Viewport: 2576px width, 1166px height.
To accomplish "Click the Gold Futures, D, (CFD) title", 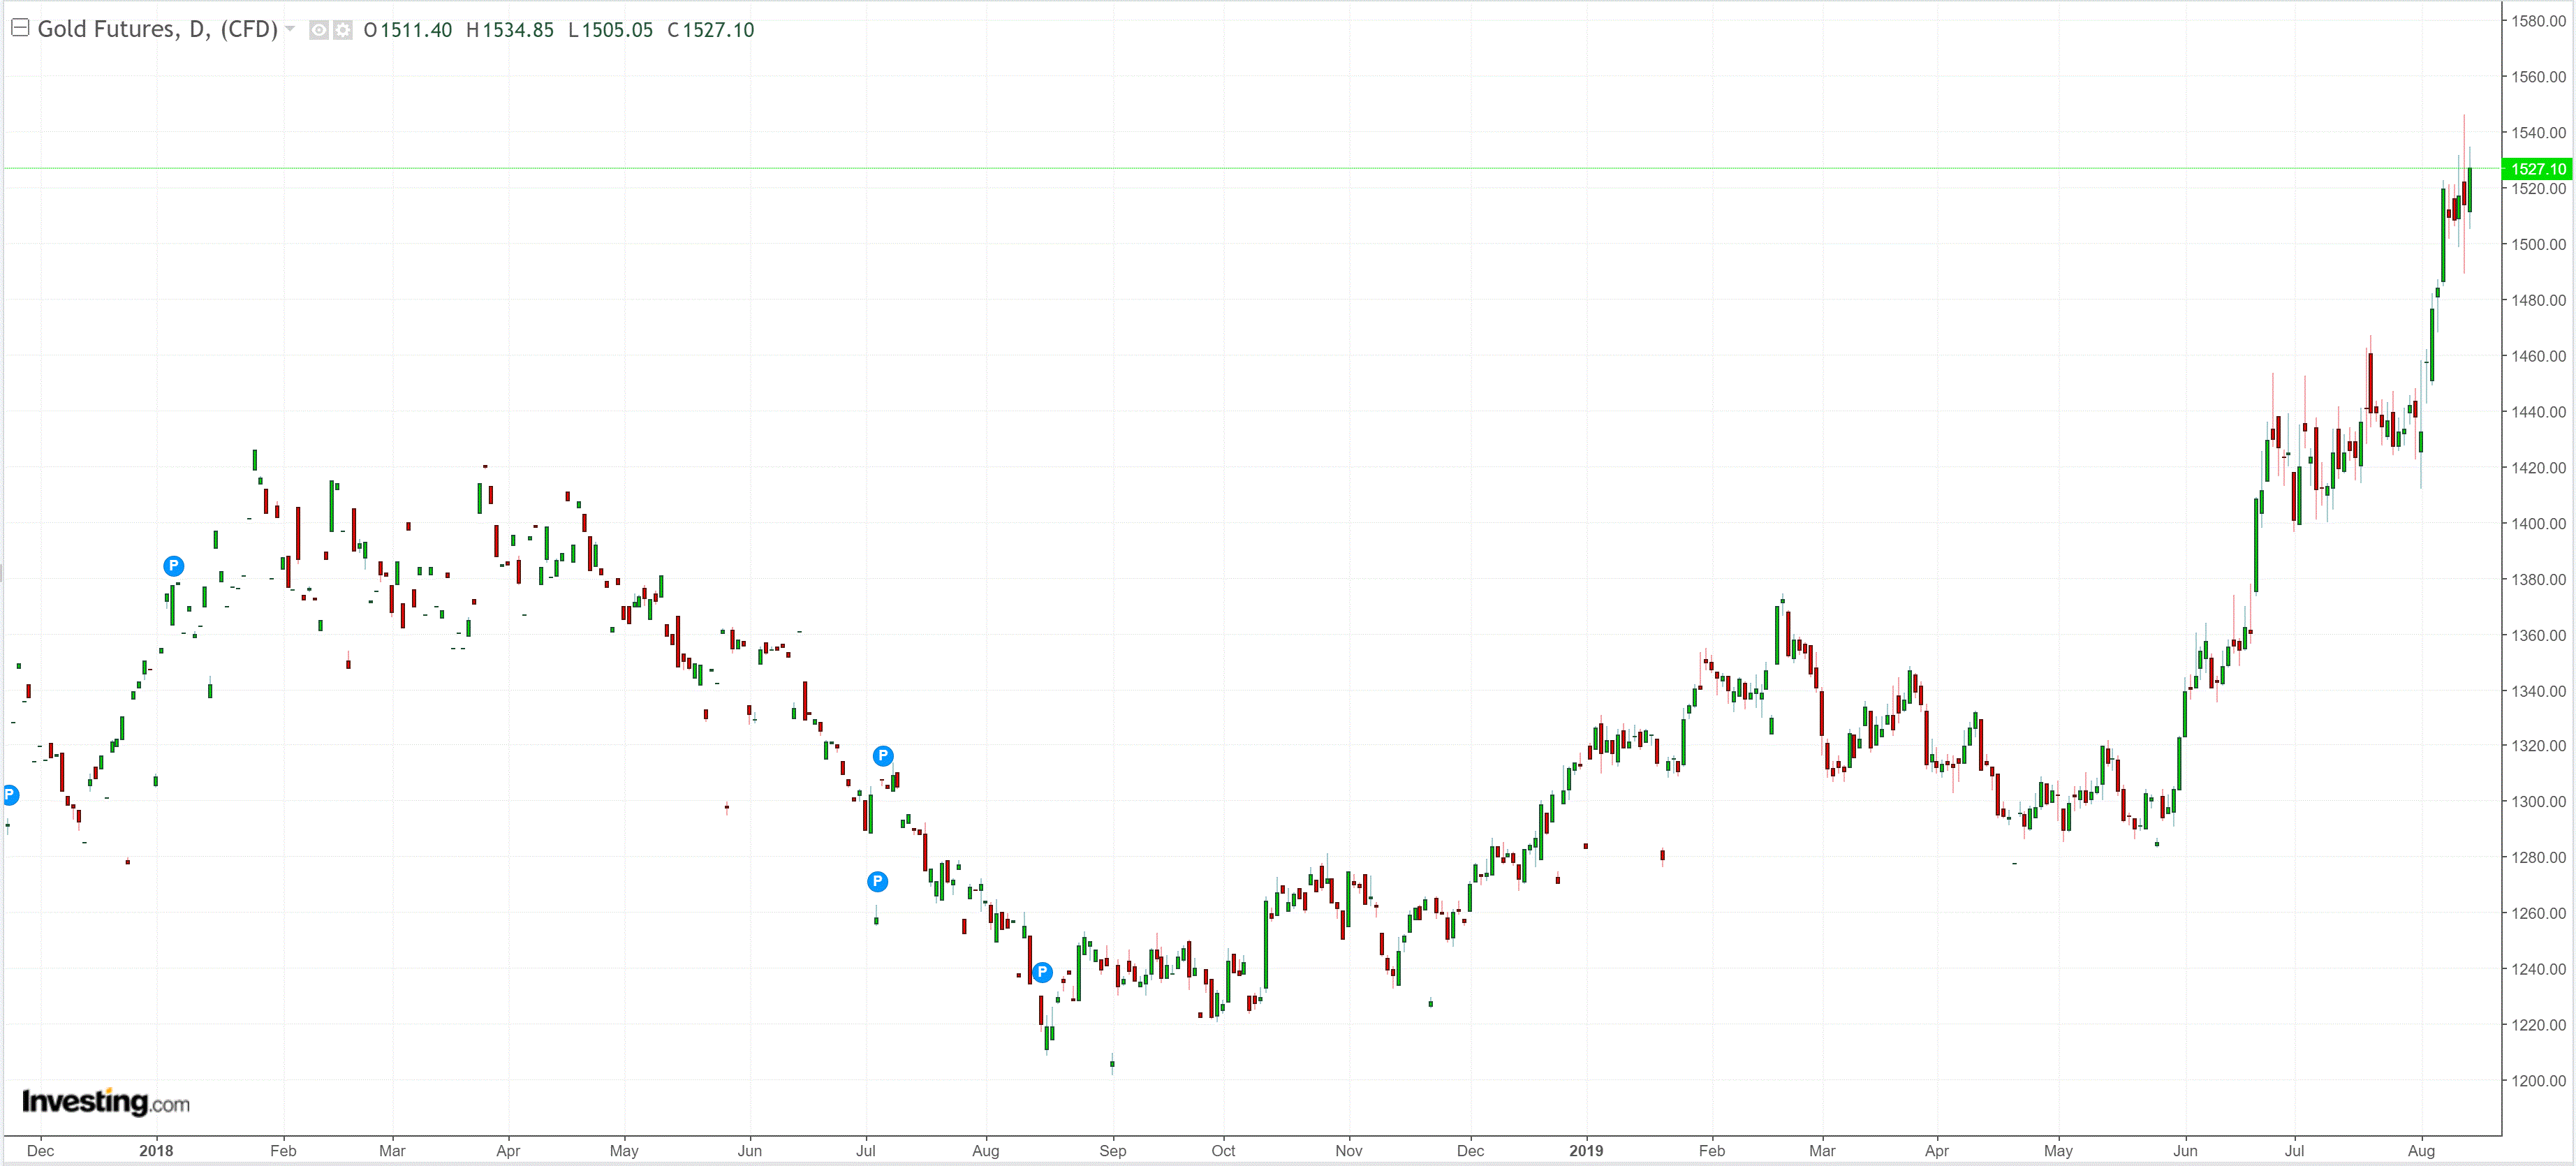I will 157,29.
